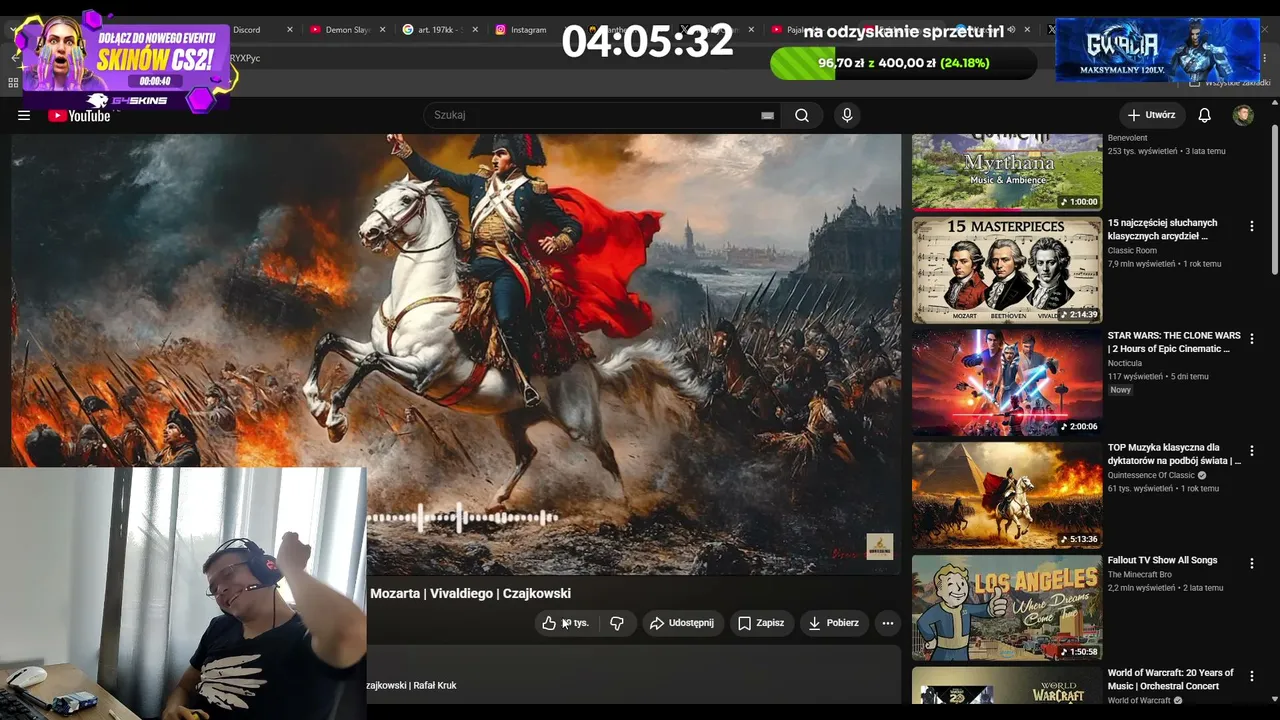Image resolution: width=1280 pixels, height=720 pixels.
Task: Click the page vertical scrollbar thumb
Action: tap(1274, 200)
